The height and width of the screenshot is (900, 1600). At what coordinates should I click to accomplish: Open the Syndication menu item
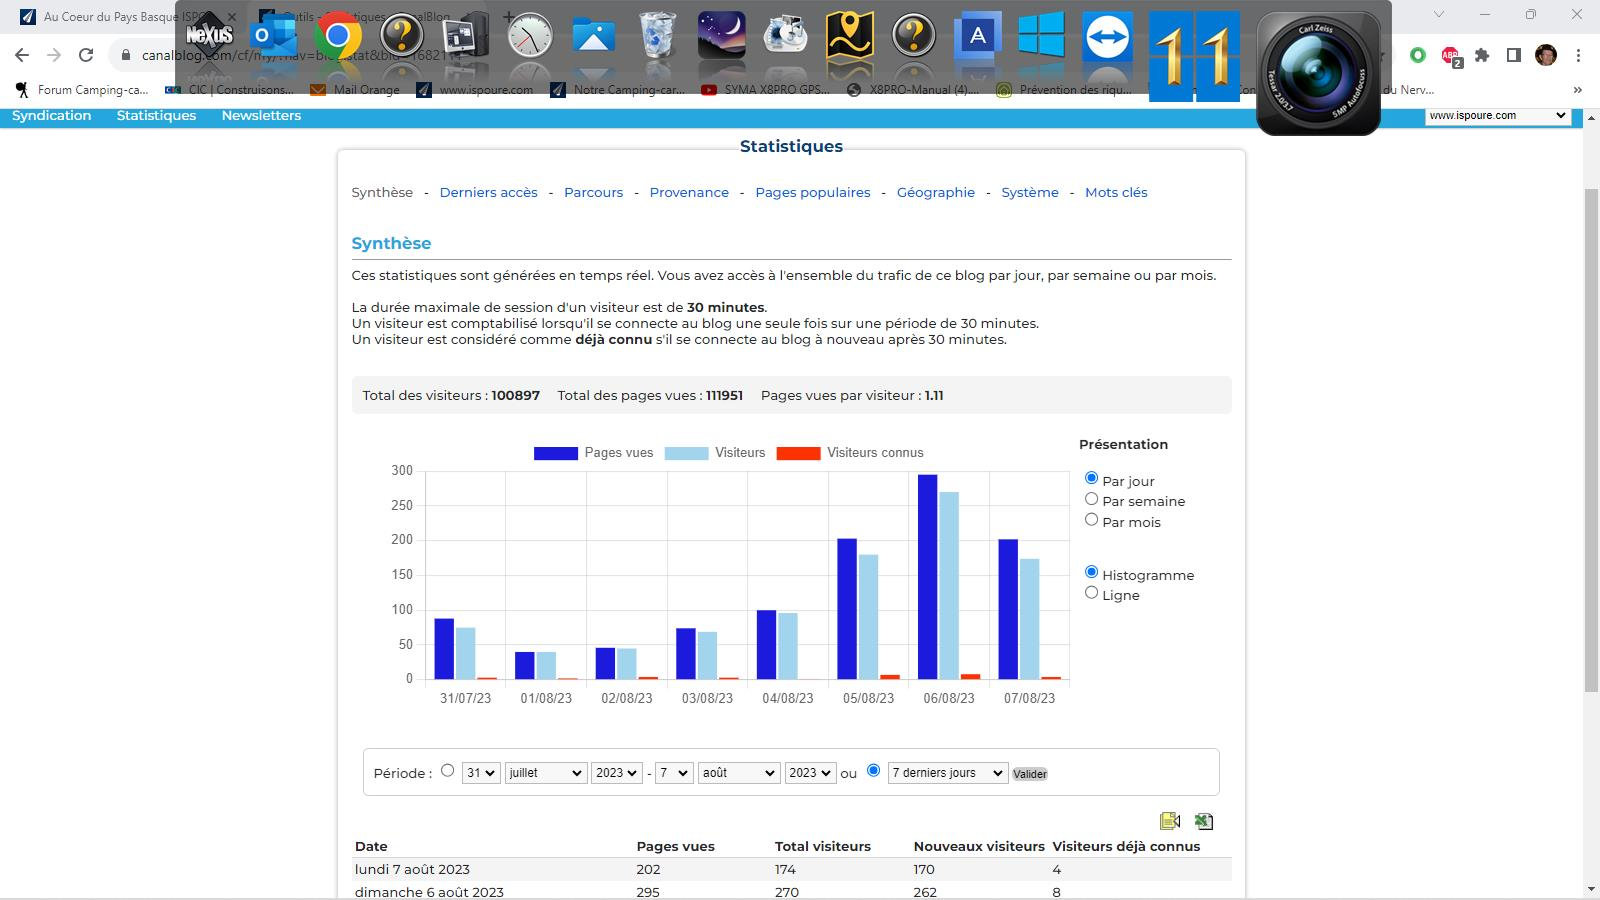(x=52, y=115)
